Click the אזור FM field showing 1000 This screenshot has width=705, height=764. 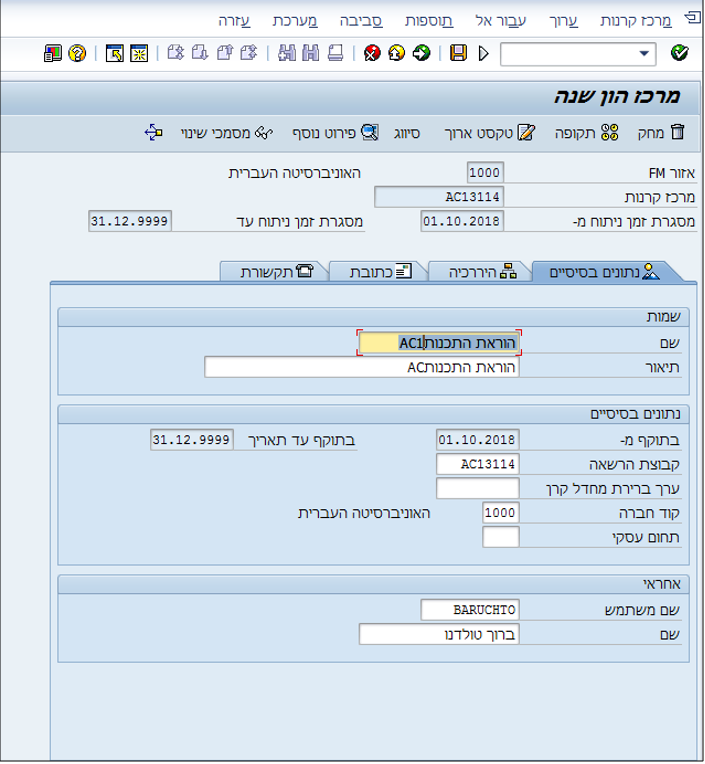[485, 172]
